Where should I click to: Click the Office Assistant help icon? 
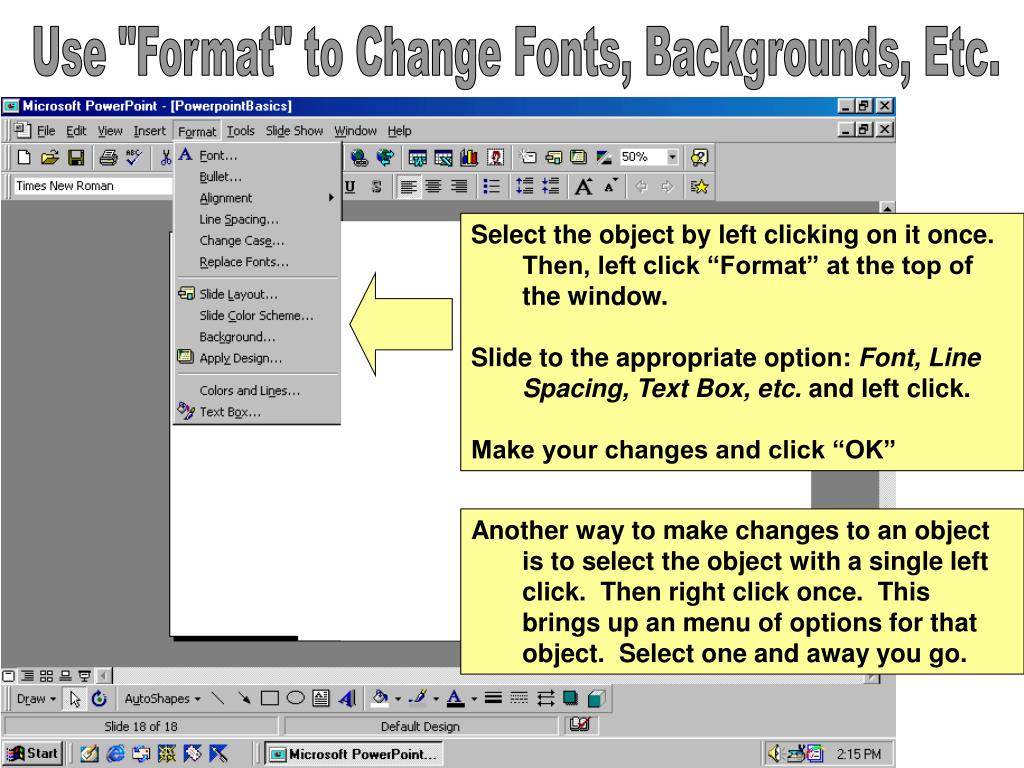699,157
